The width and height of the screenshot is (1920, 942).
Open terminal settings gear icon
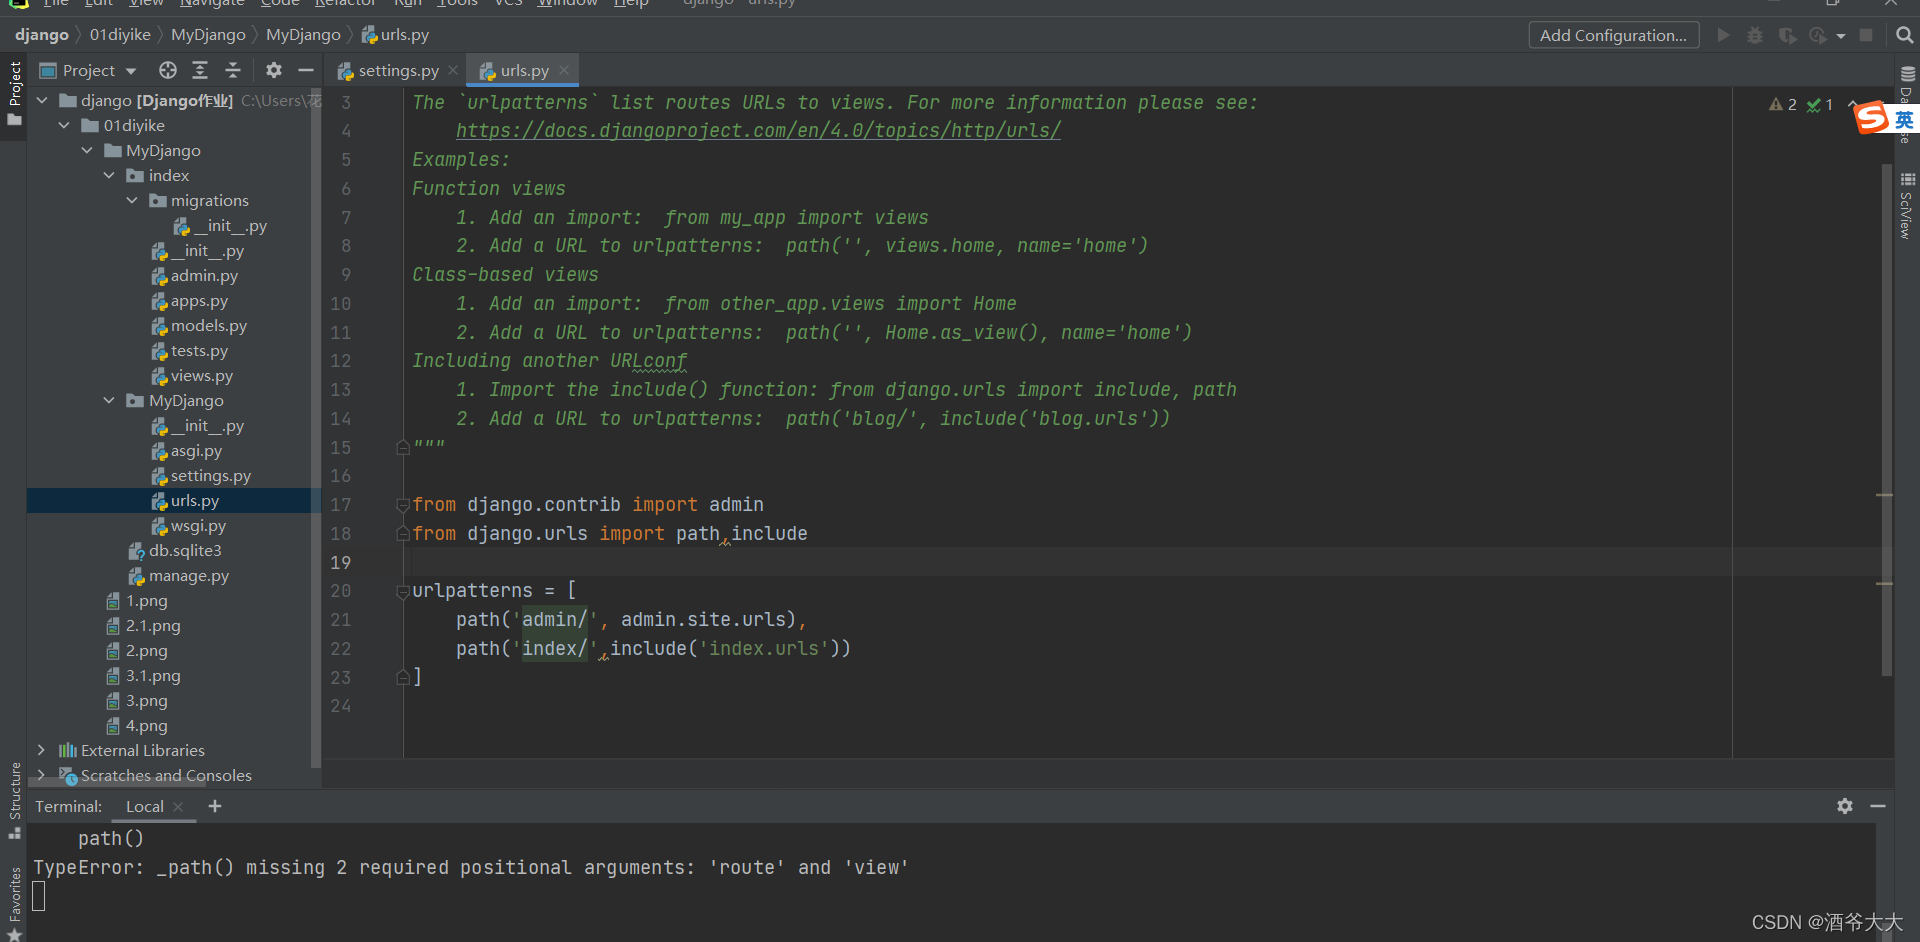coord(1845,806)
